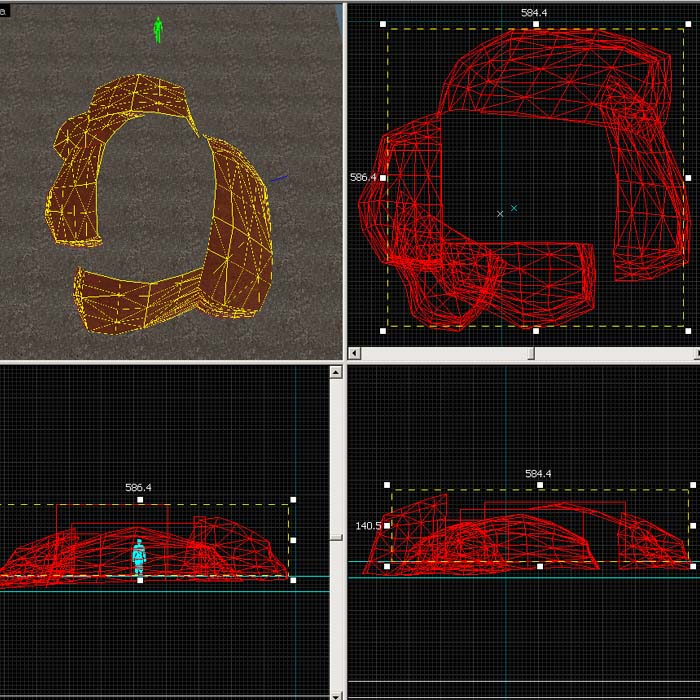Click the bottom-right selection handle in top view
Image resolution: width=700 pixels, height=700 pixels.
tap(688, 330)
